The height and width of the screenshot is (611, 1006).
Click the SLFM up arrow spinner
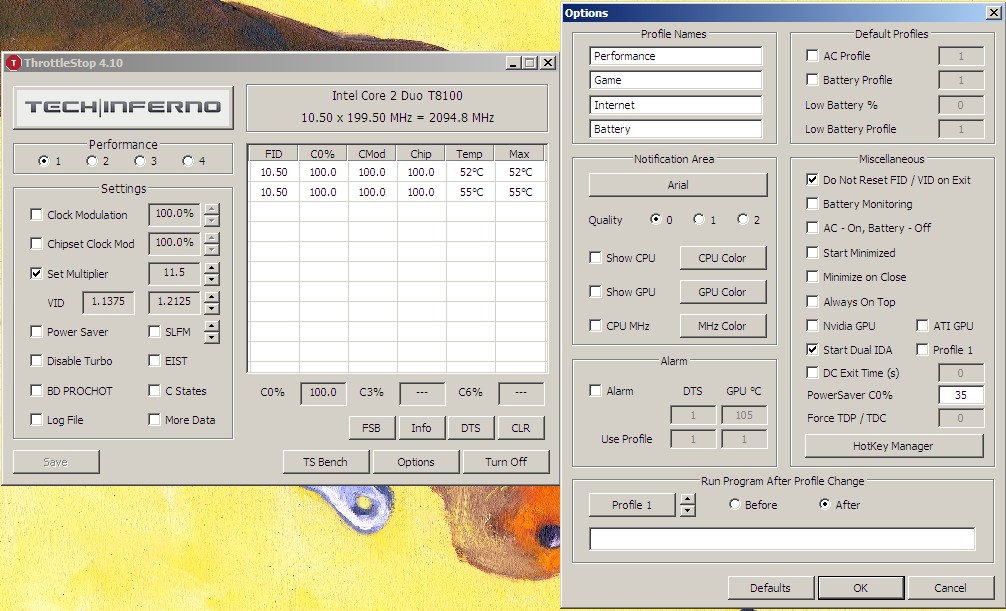212,325
